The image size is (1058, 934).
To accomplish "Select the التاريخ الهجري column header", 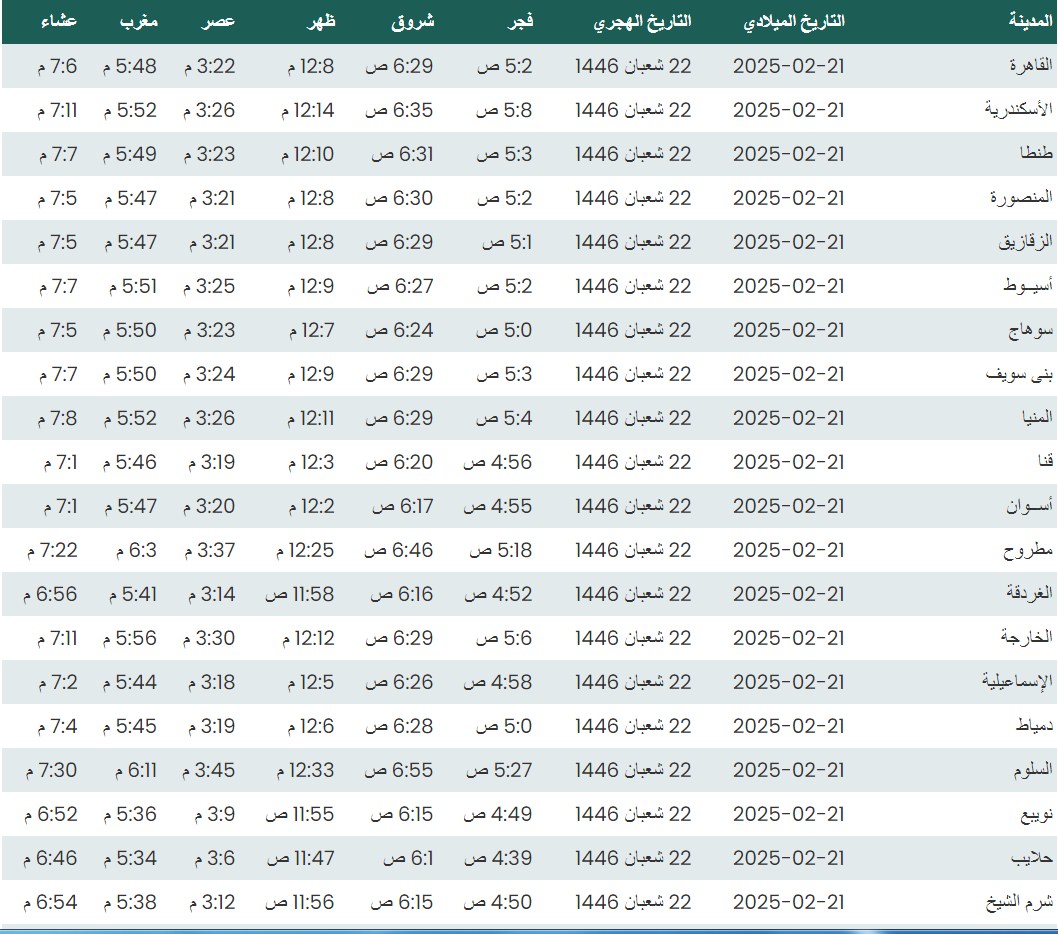I will (x=642, y=21).
